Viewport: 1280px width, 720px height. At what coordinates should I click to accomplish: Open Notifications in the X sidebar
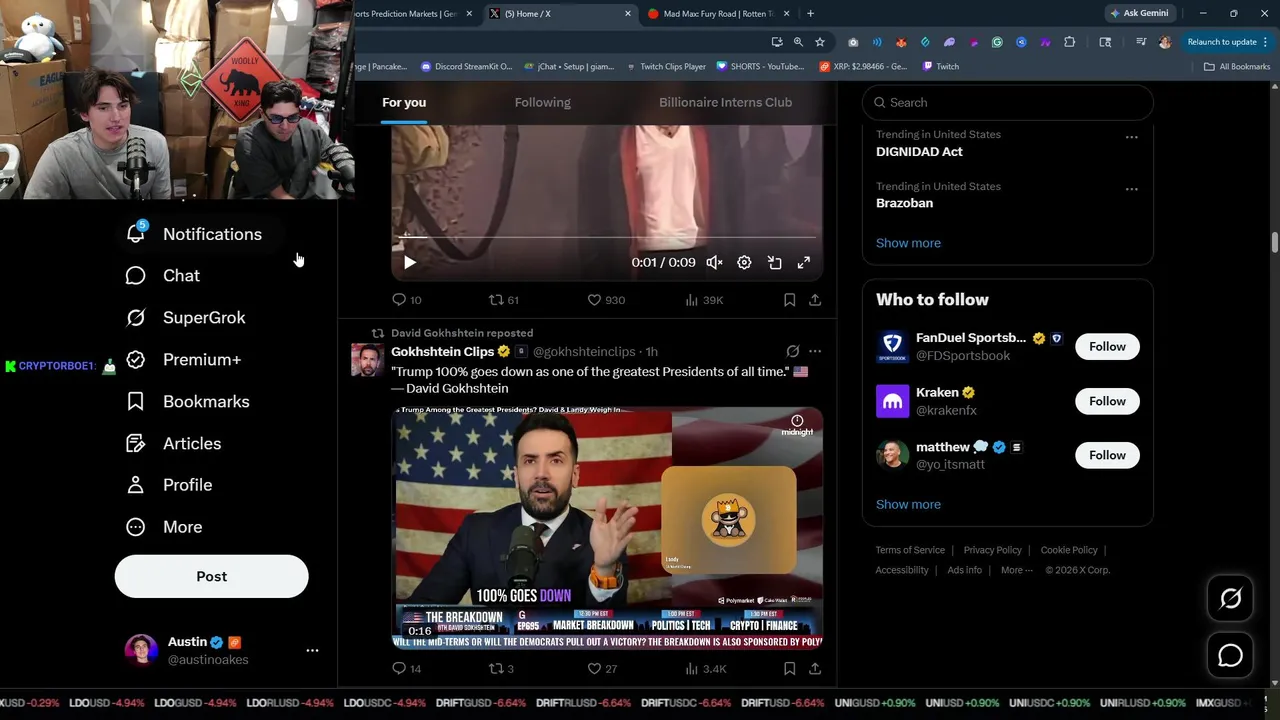point(194,234)
